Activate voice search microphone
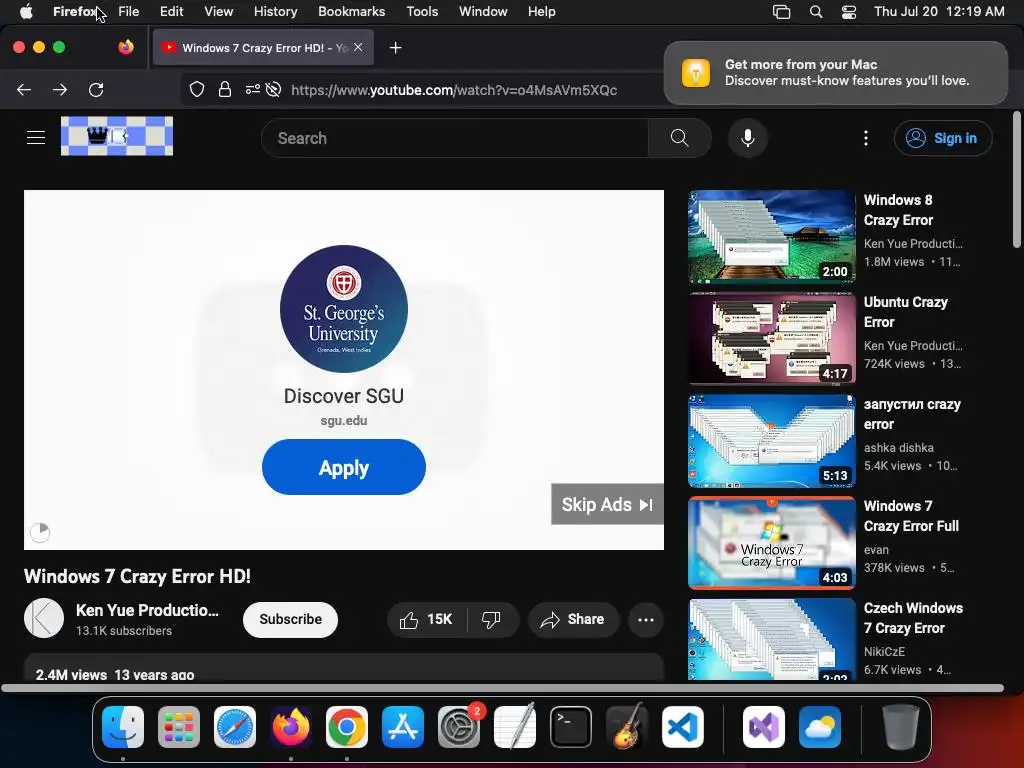 coord(748,138)
